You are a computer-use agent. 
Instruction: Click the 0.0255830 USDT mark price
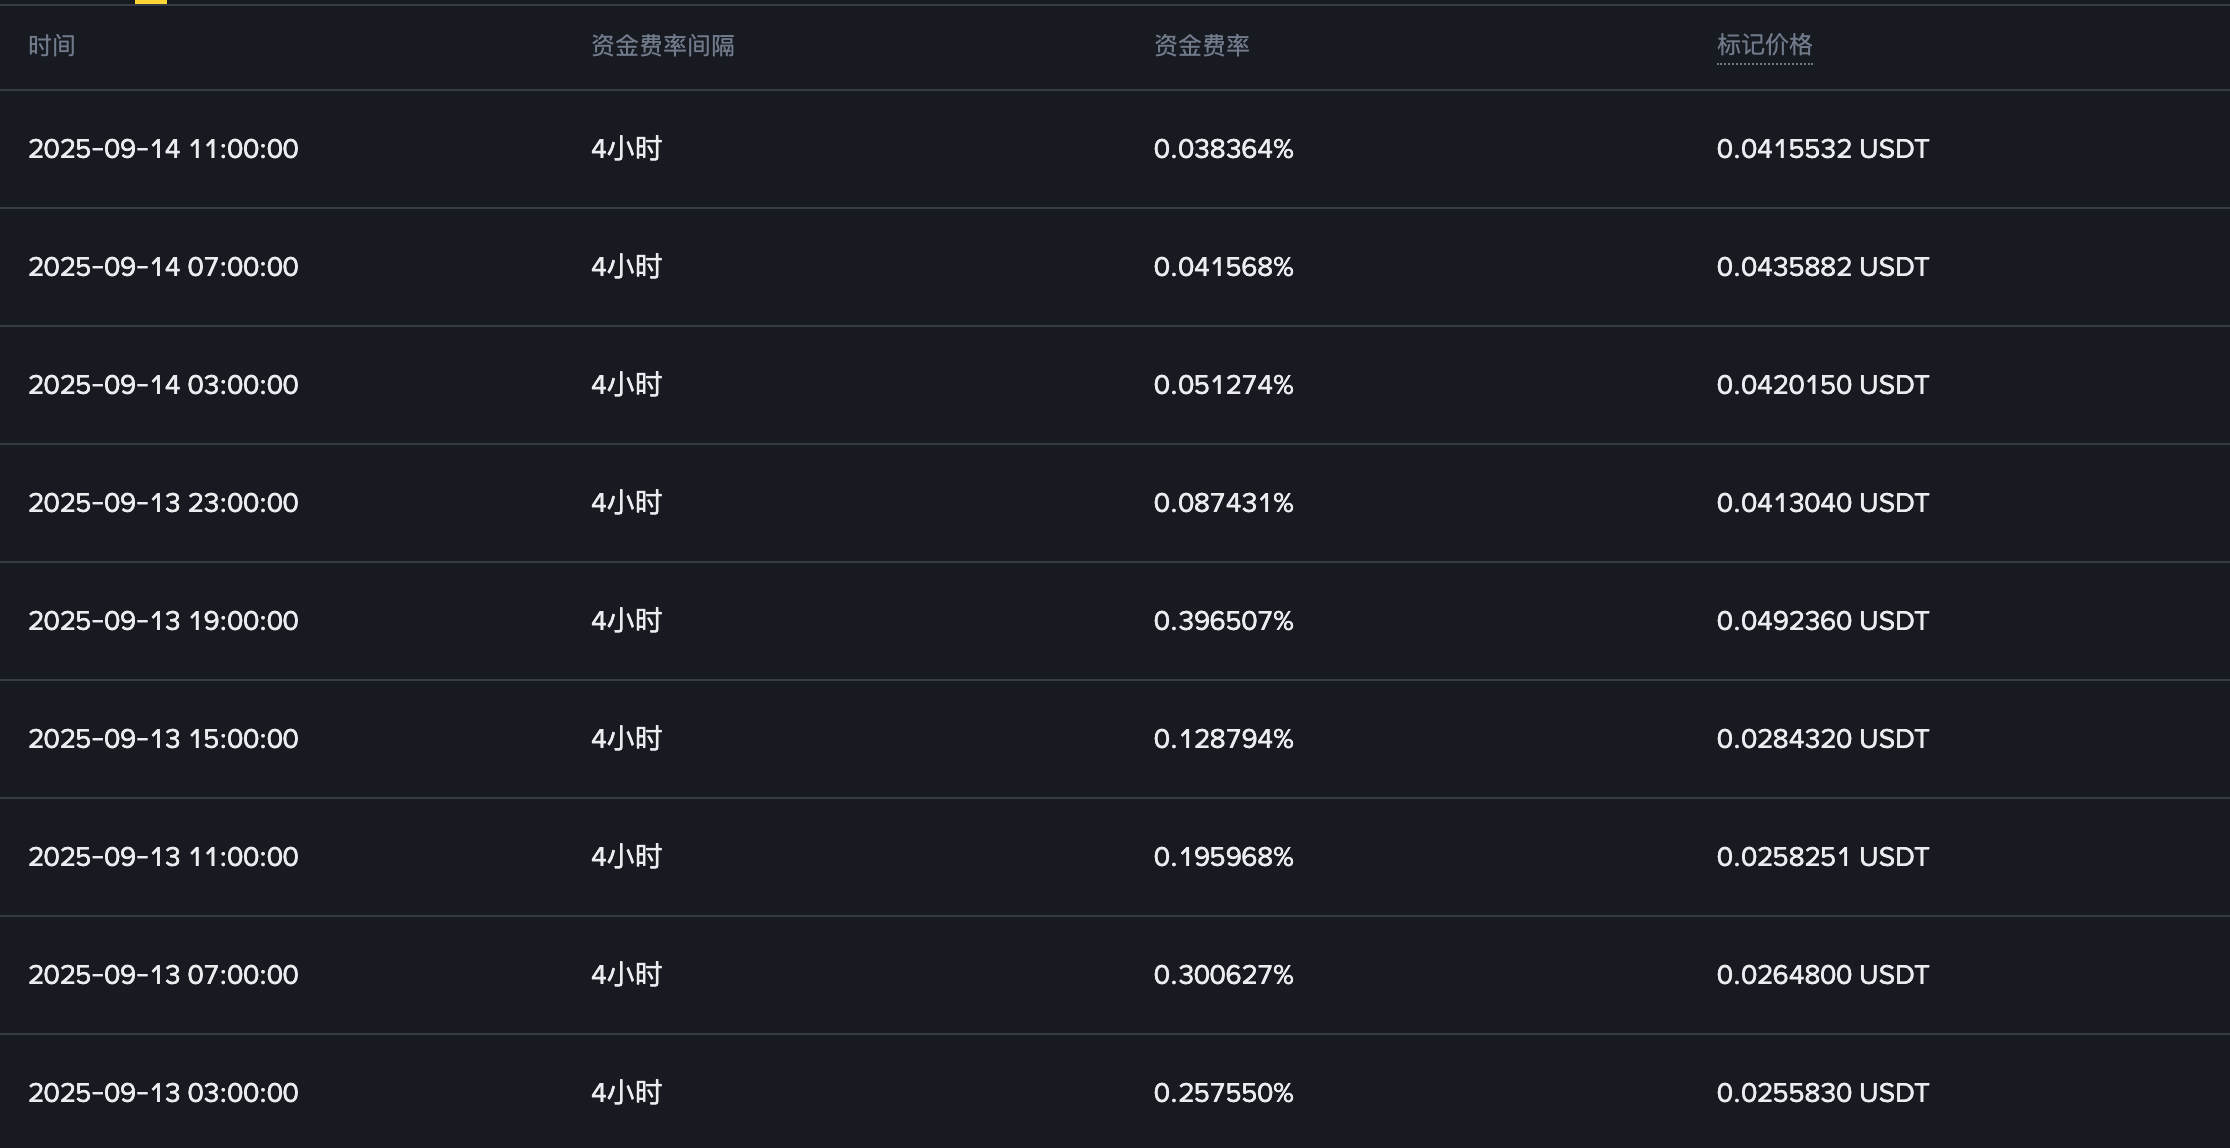coord(1822,1093)
